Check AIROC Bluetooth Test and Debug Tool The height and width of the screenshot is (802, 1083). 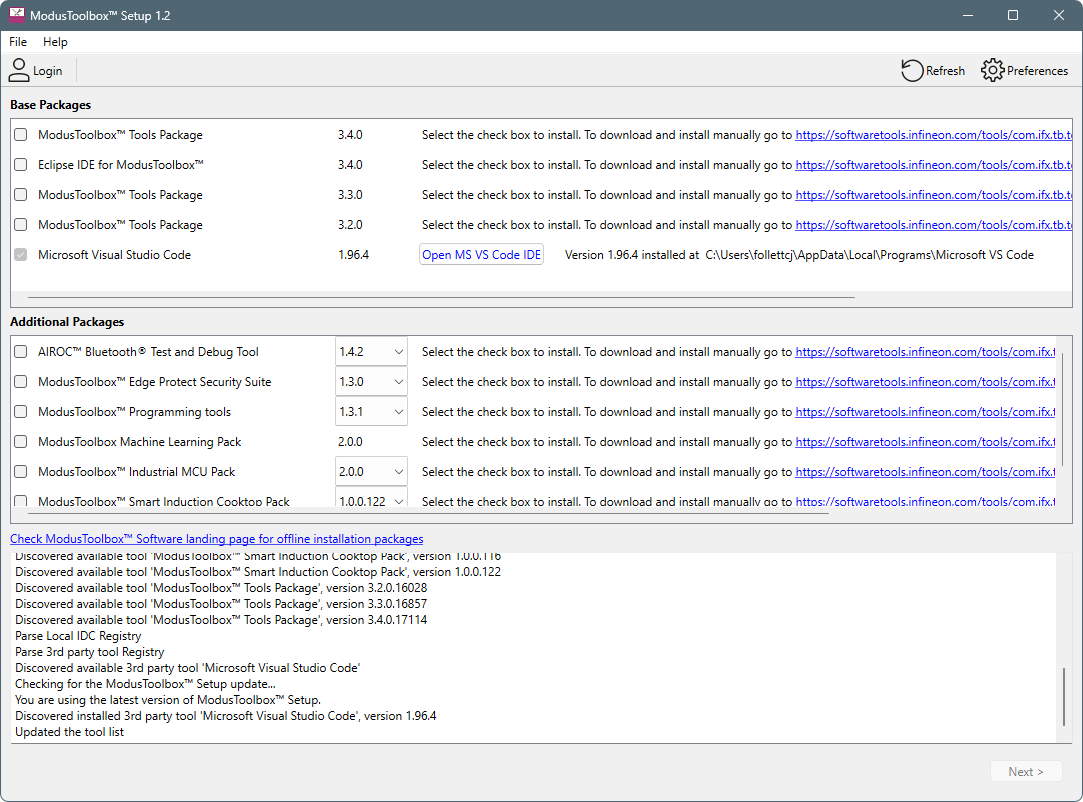pos(20,351)
